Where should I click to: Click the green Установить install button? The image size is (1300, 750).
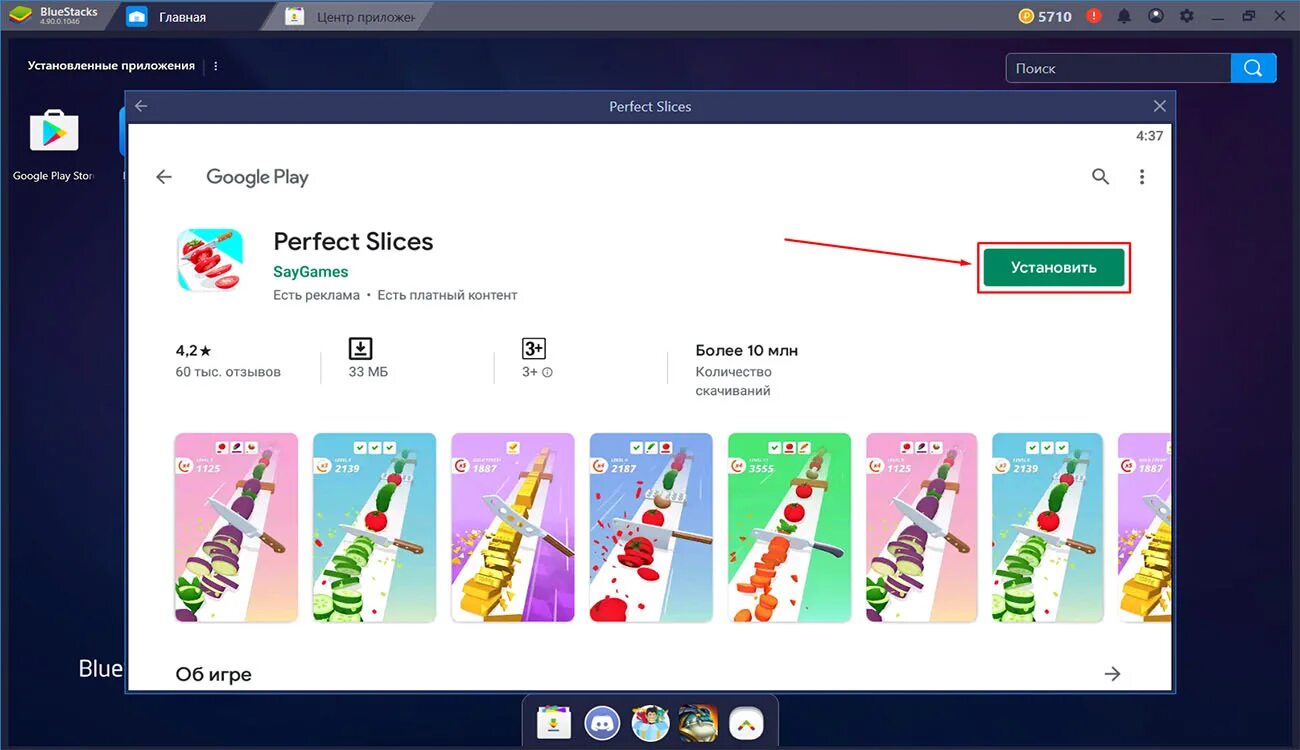[x=1054, y=267]
